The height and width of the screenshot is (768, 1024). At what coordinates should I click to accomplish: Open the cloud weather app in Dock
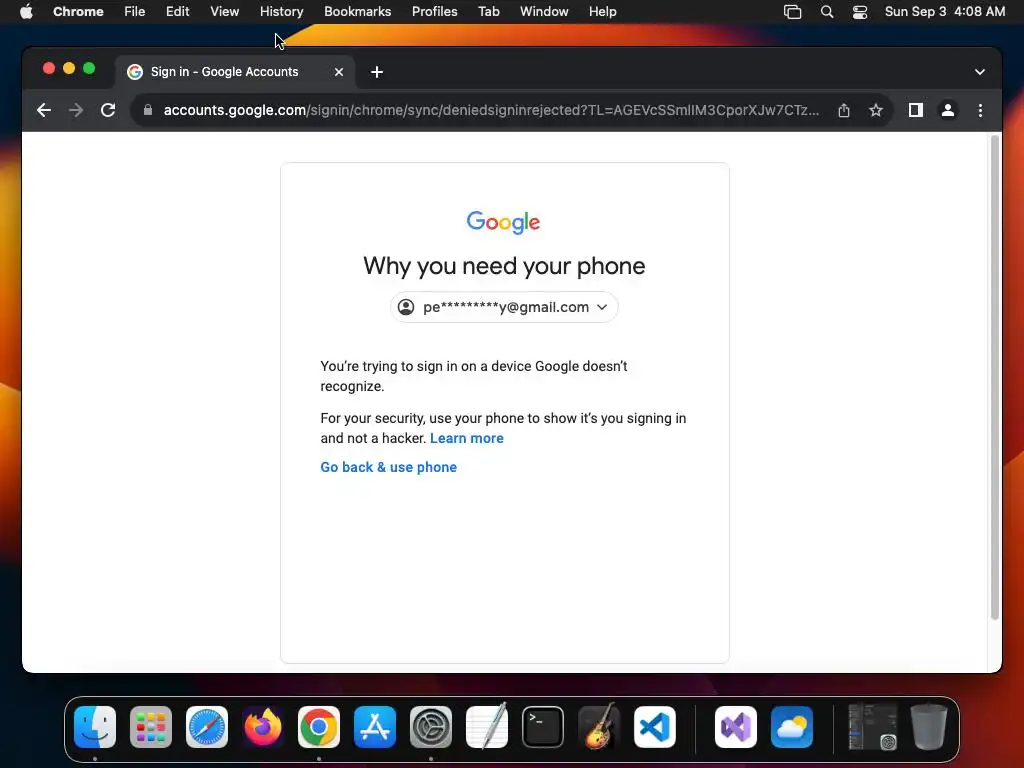click(x=792, y=727)
